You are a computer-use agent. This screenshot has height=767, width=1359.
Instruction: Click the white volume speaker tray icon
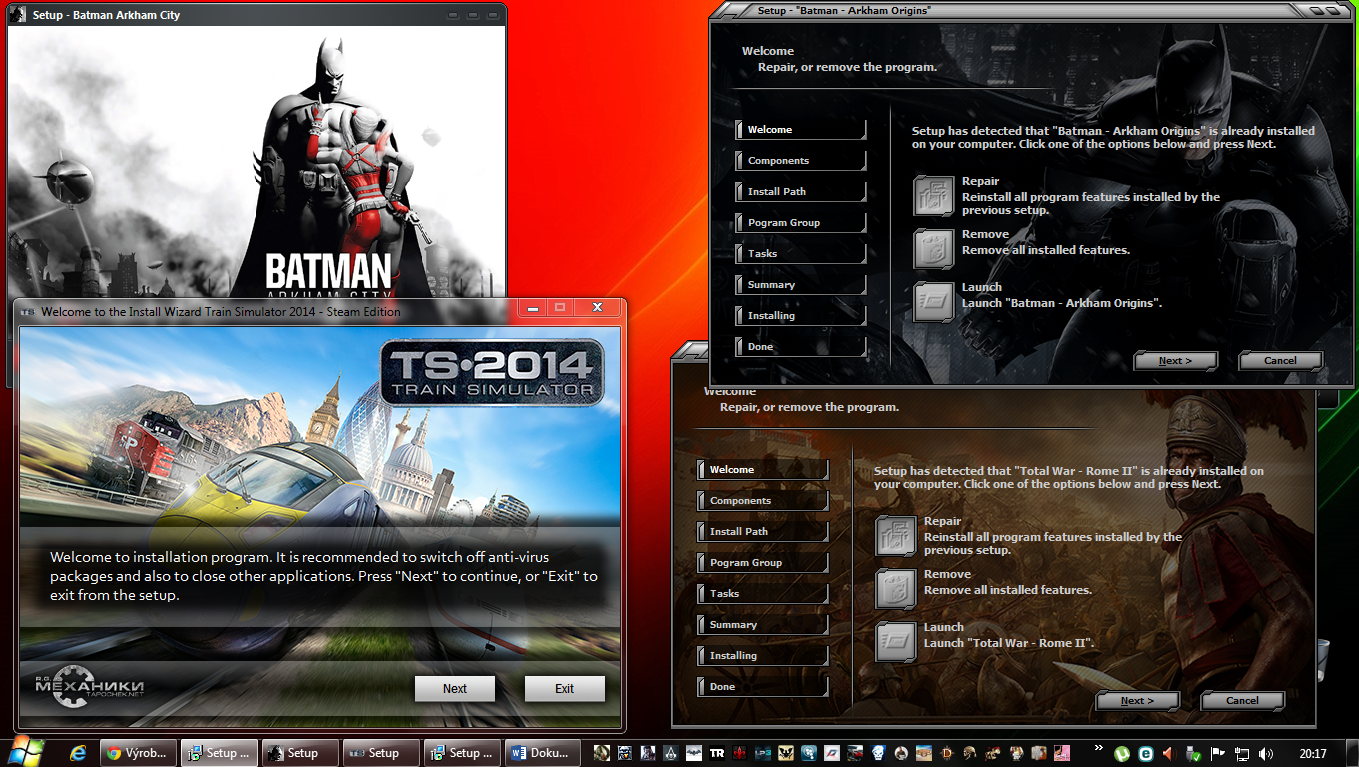point(1266,754)
